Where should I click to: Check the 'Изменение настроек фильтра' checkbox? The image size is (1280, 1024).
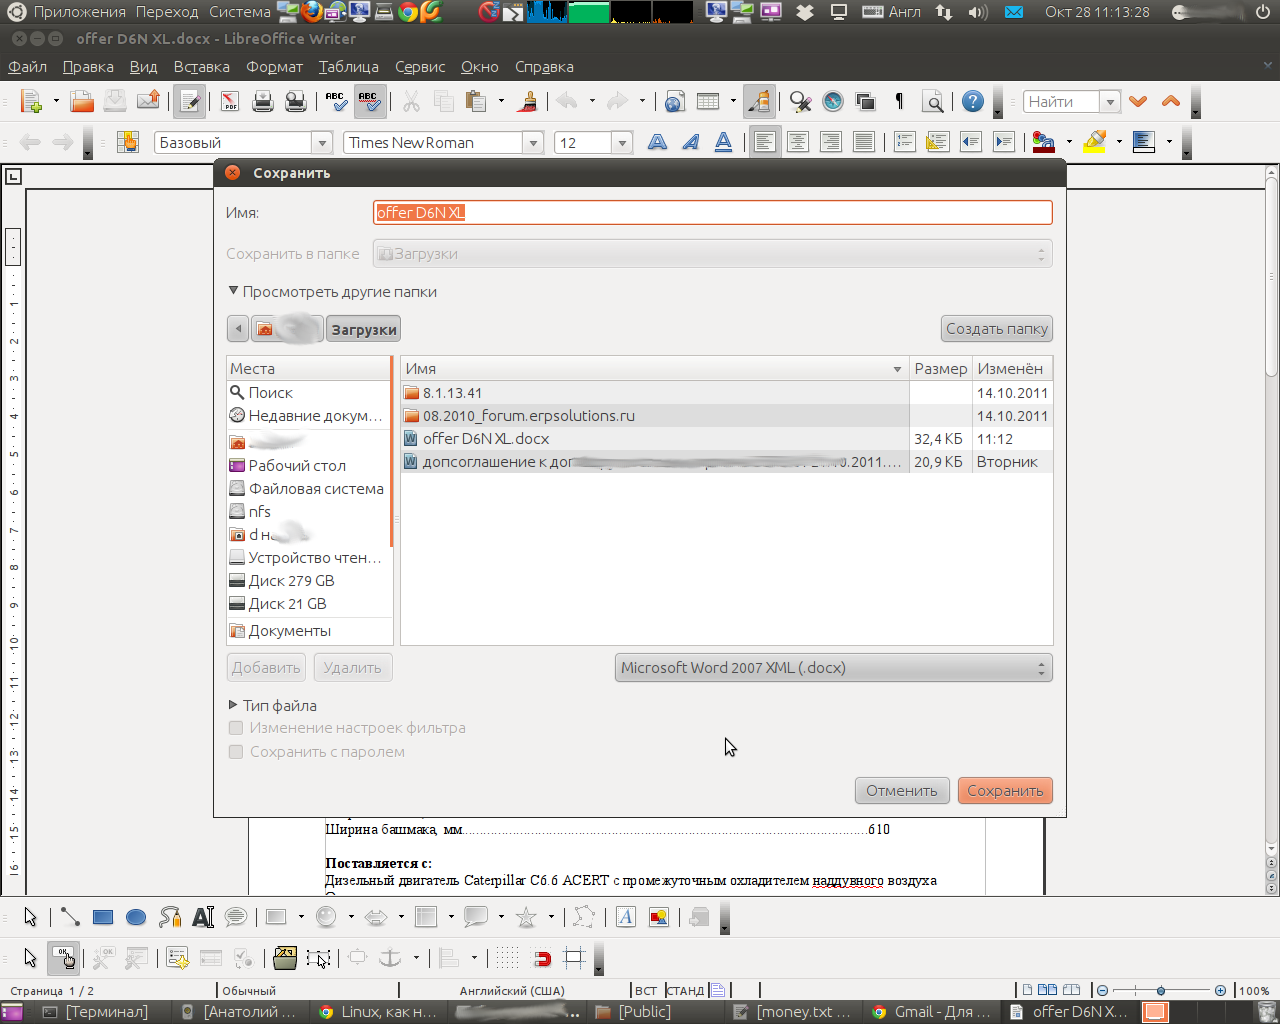click(x=236, y=728)
